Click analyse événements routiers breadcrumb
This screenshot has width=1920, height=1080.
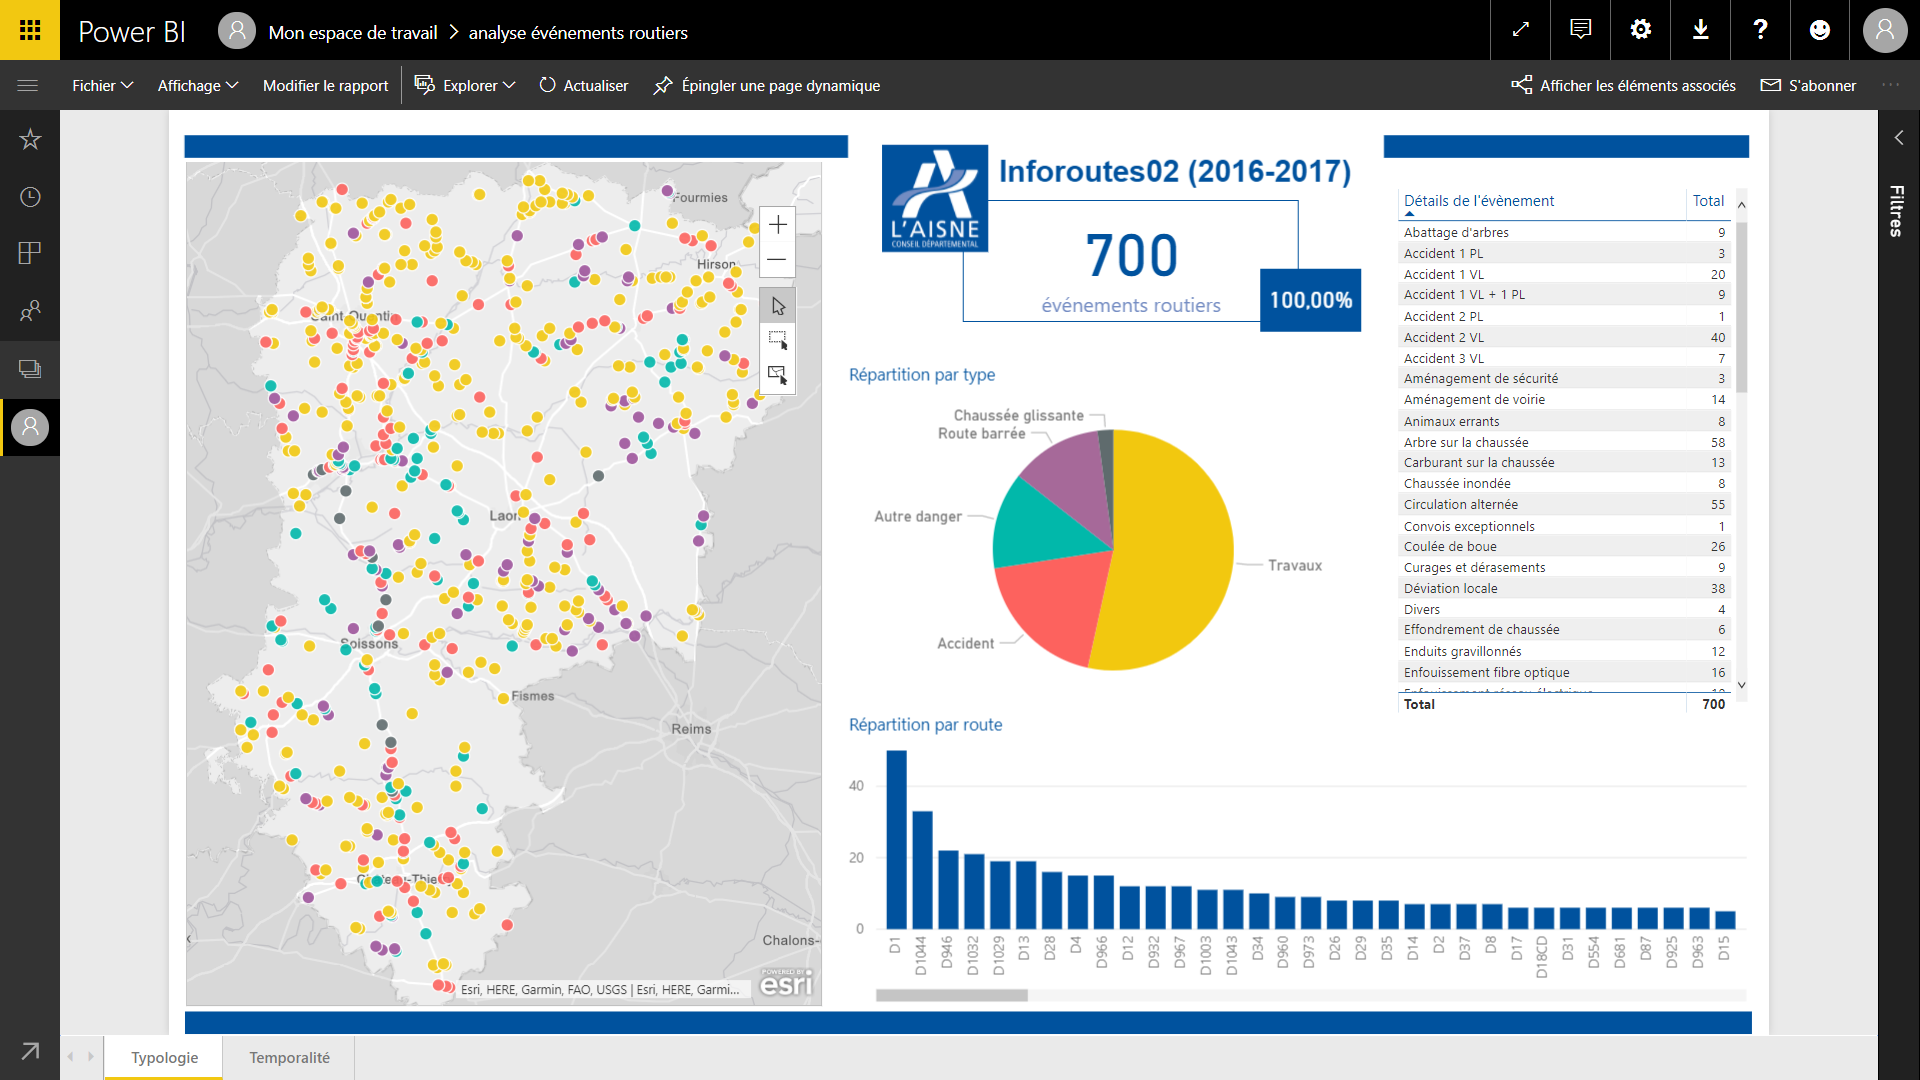(x=578, y=33)
